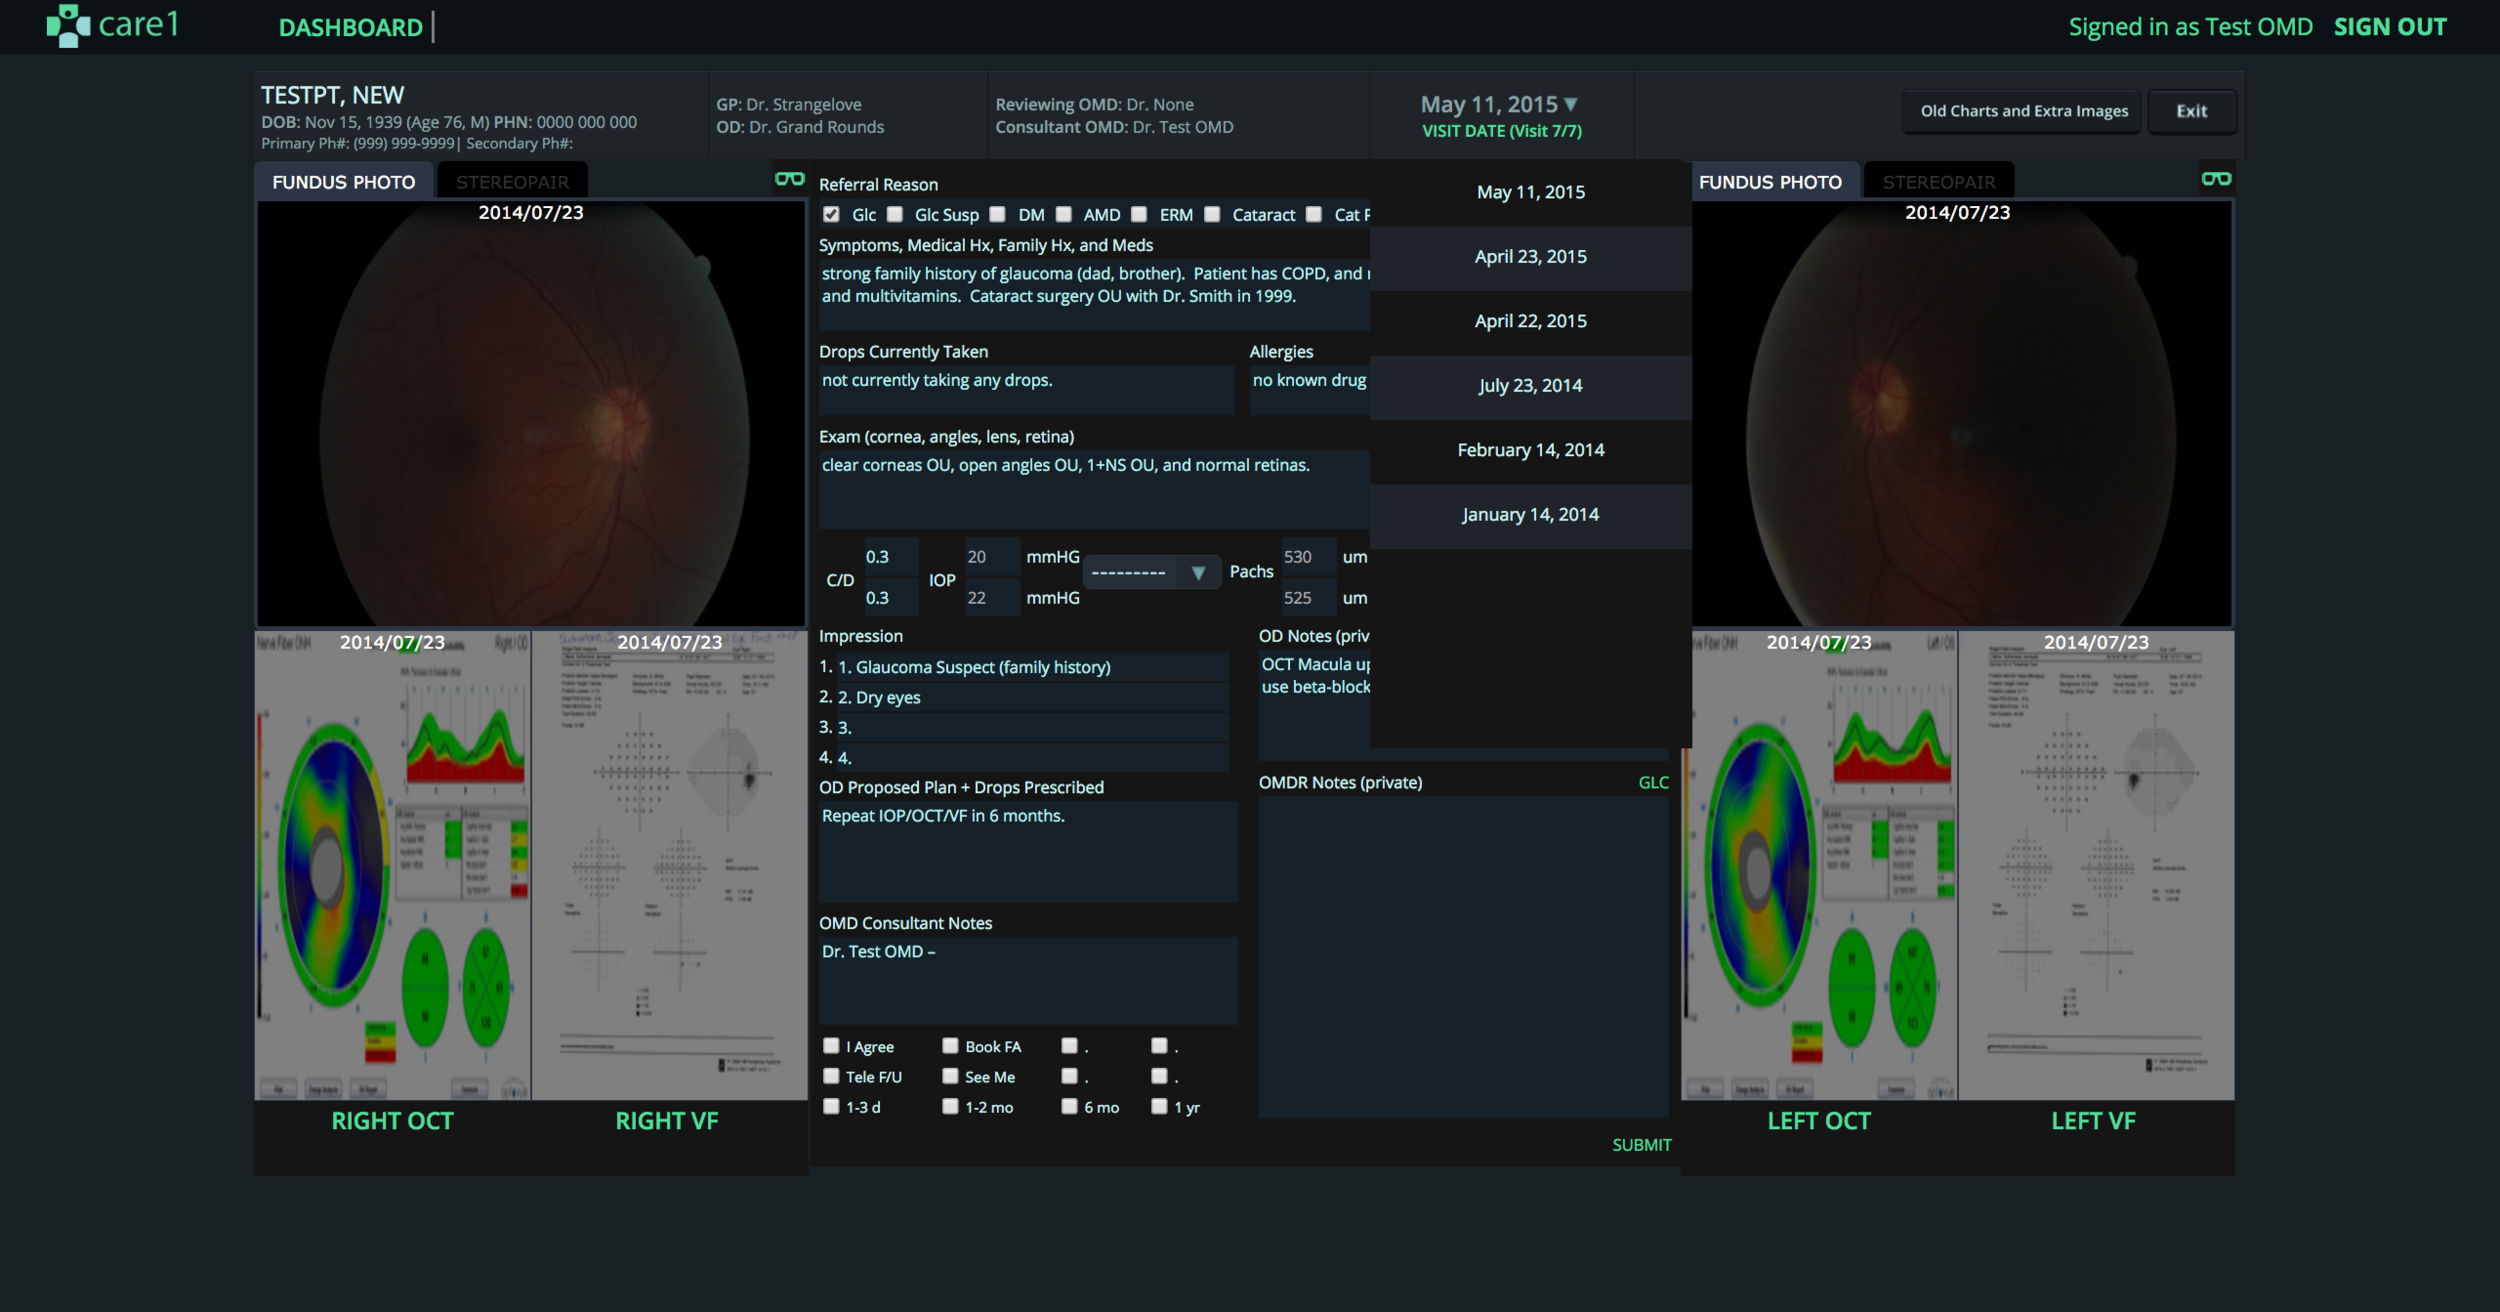Click SIGN OUT link

pyautogui.click(x=2390, y=27)
